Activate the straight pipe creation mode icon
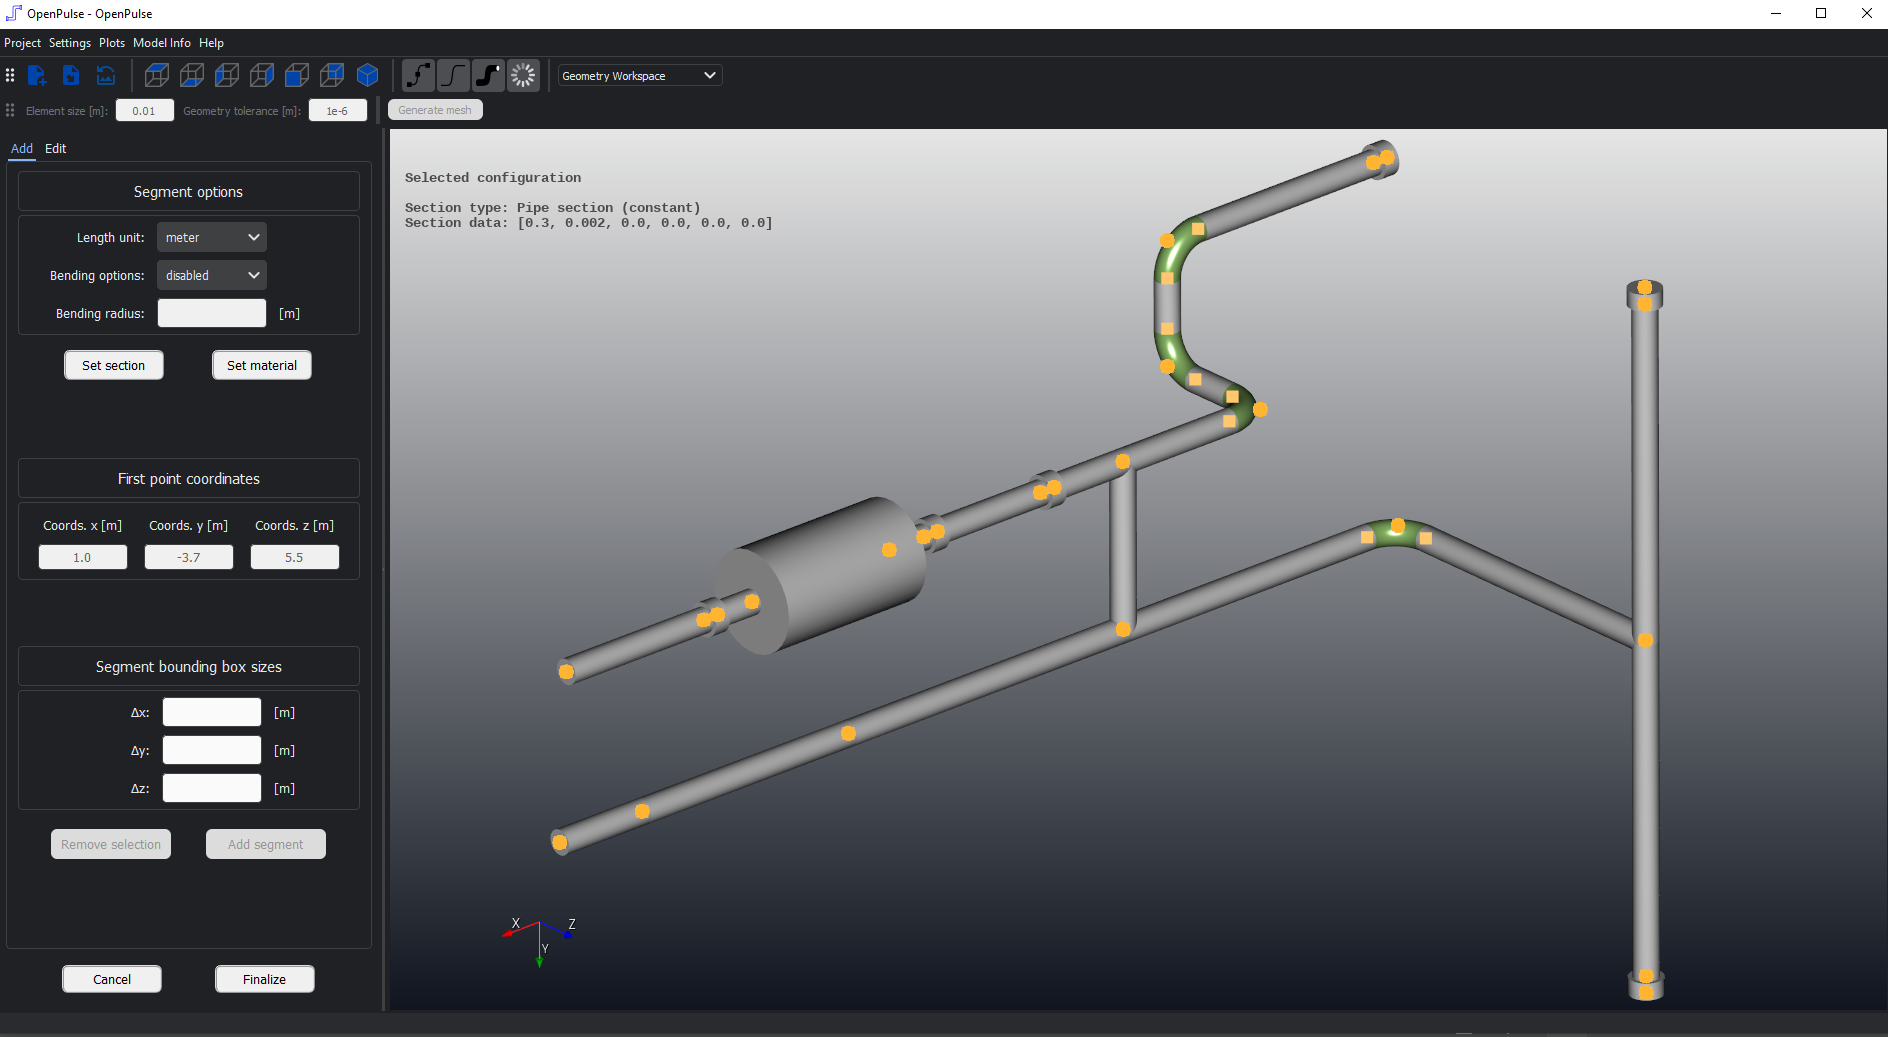This screenshot has height=1037, width=1888. pos(452,75)
